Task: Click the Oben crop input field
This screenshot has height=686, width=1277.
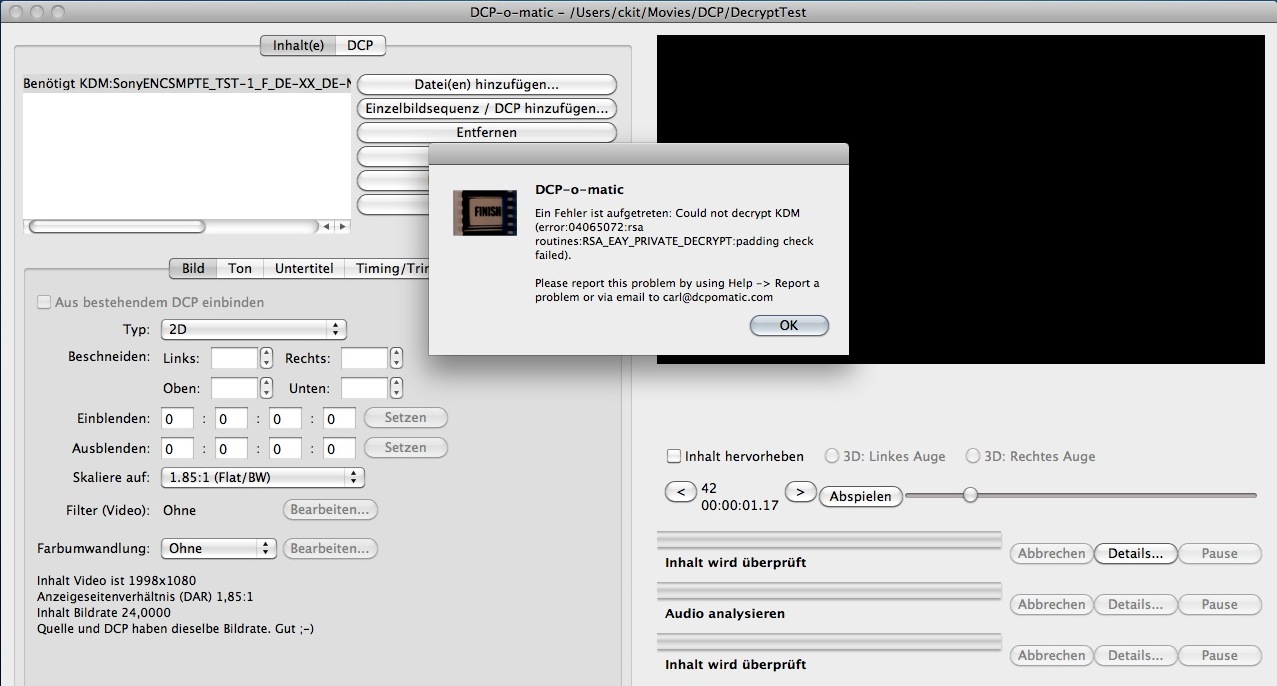Action: (x=235, y=388)
